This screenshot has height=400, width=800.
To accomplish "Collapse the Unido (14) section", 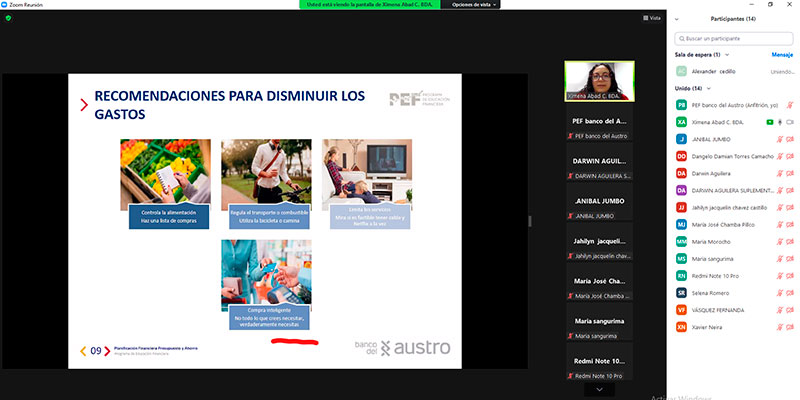I will (x=708, y=88).
